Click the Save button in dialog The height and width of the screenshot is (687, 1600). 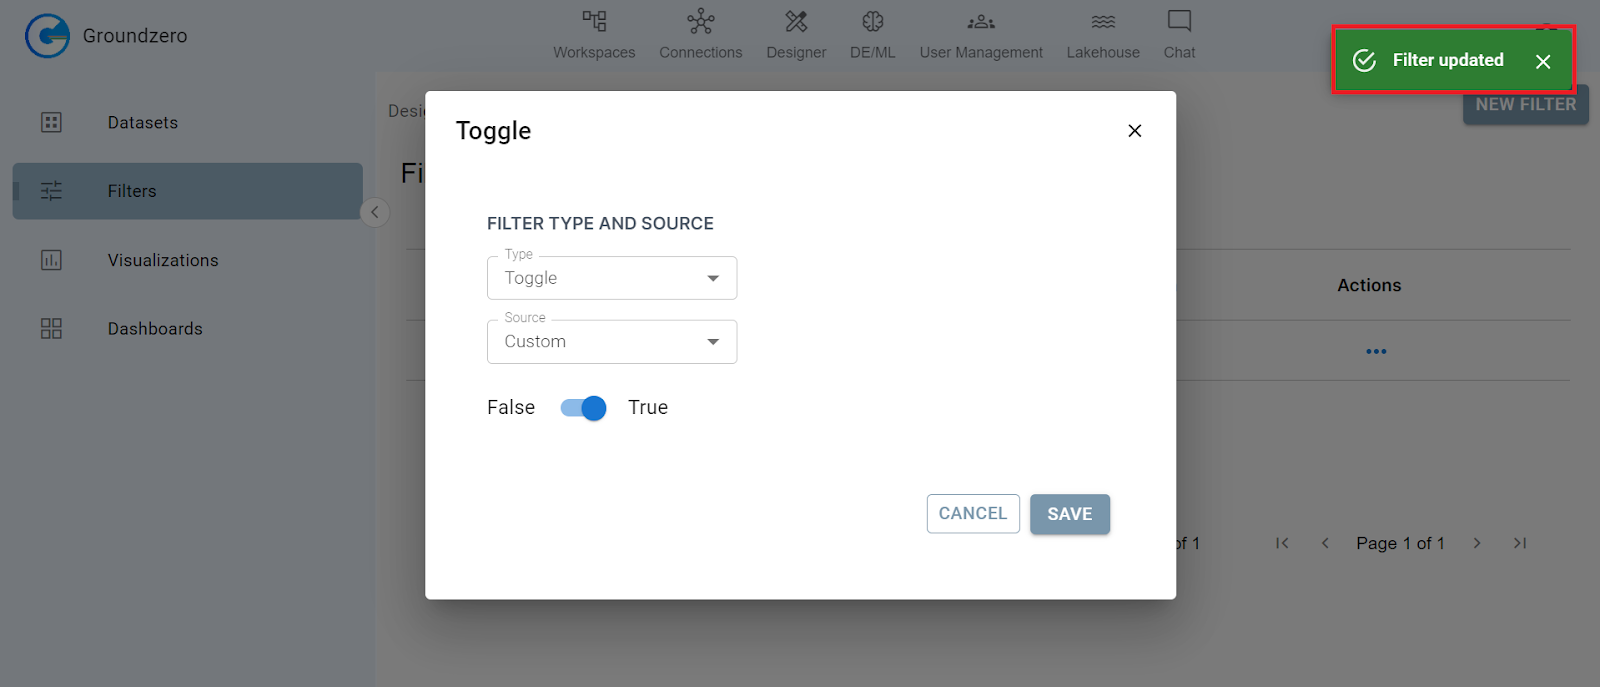(x=1069, y=514)
